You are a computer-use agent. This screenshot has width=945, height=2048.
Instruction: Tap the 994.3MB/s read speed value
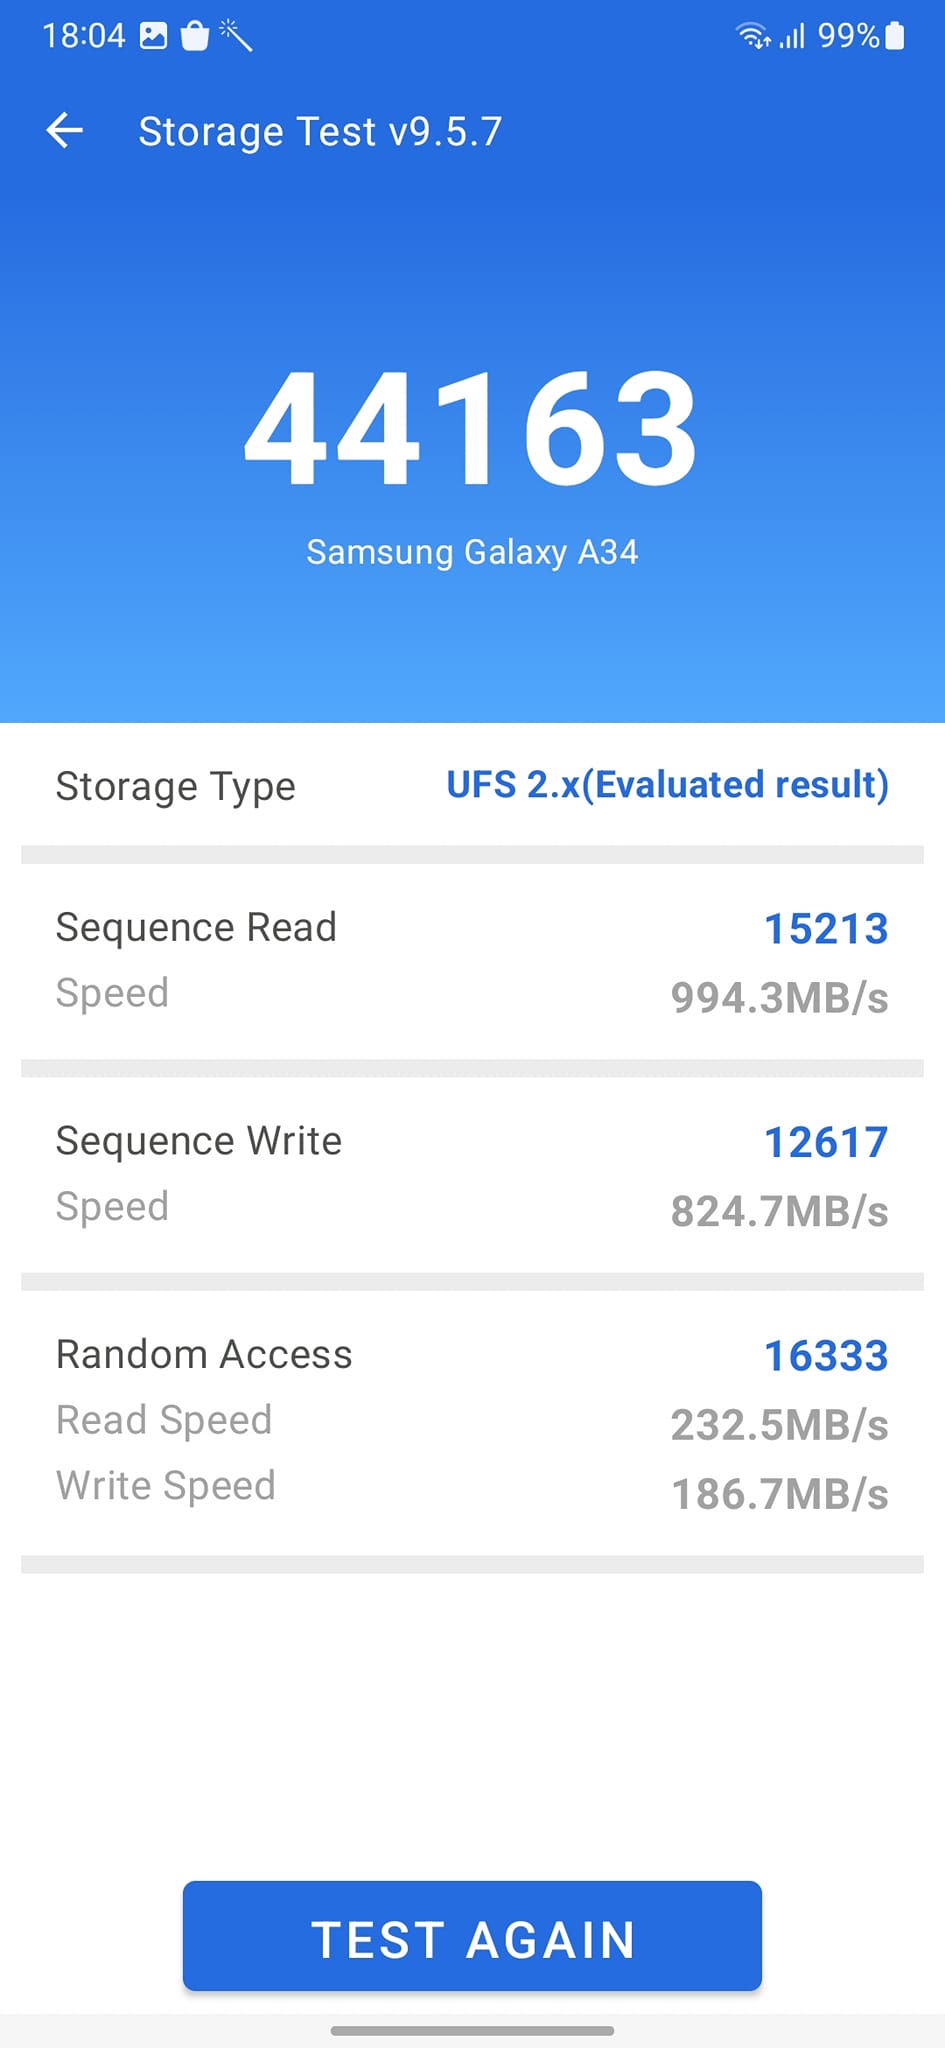(779, 998)
